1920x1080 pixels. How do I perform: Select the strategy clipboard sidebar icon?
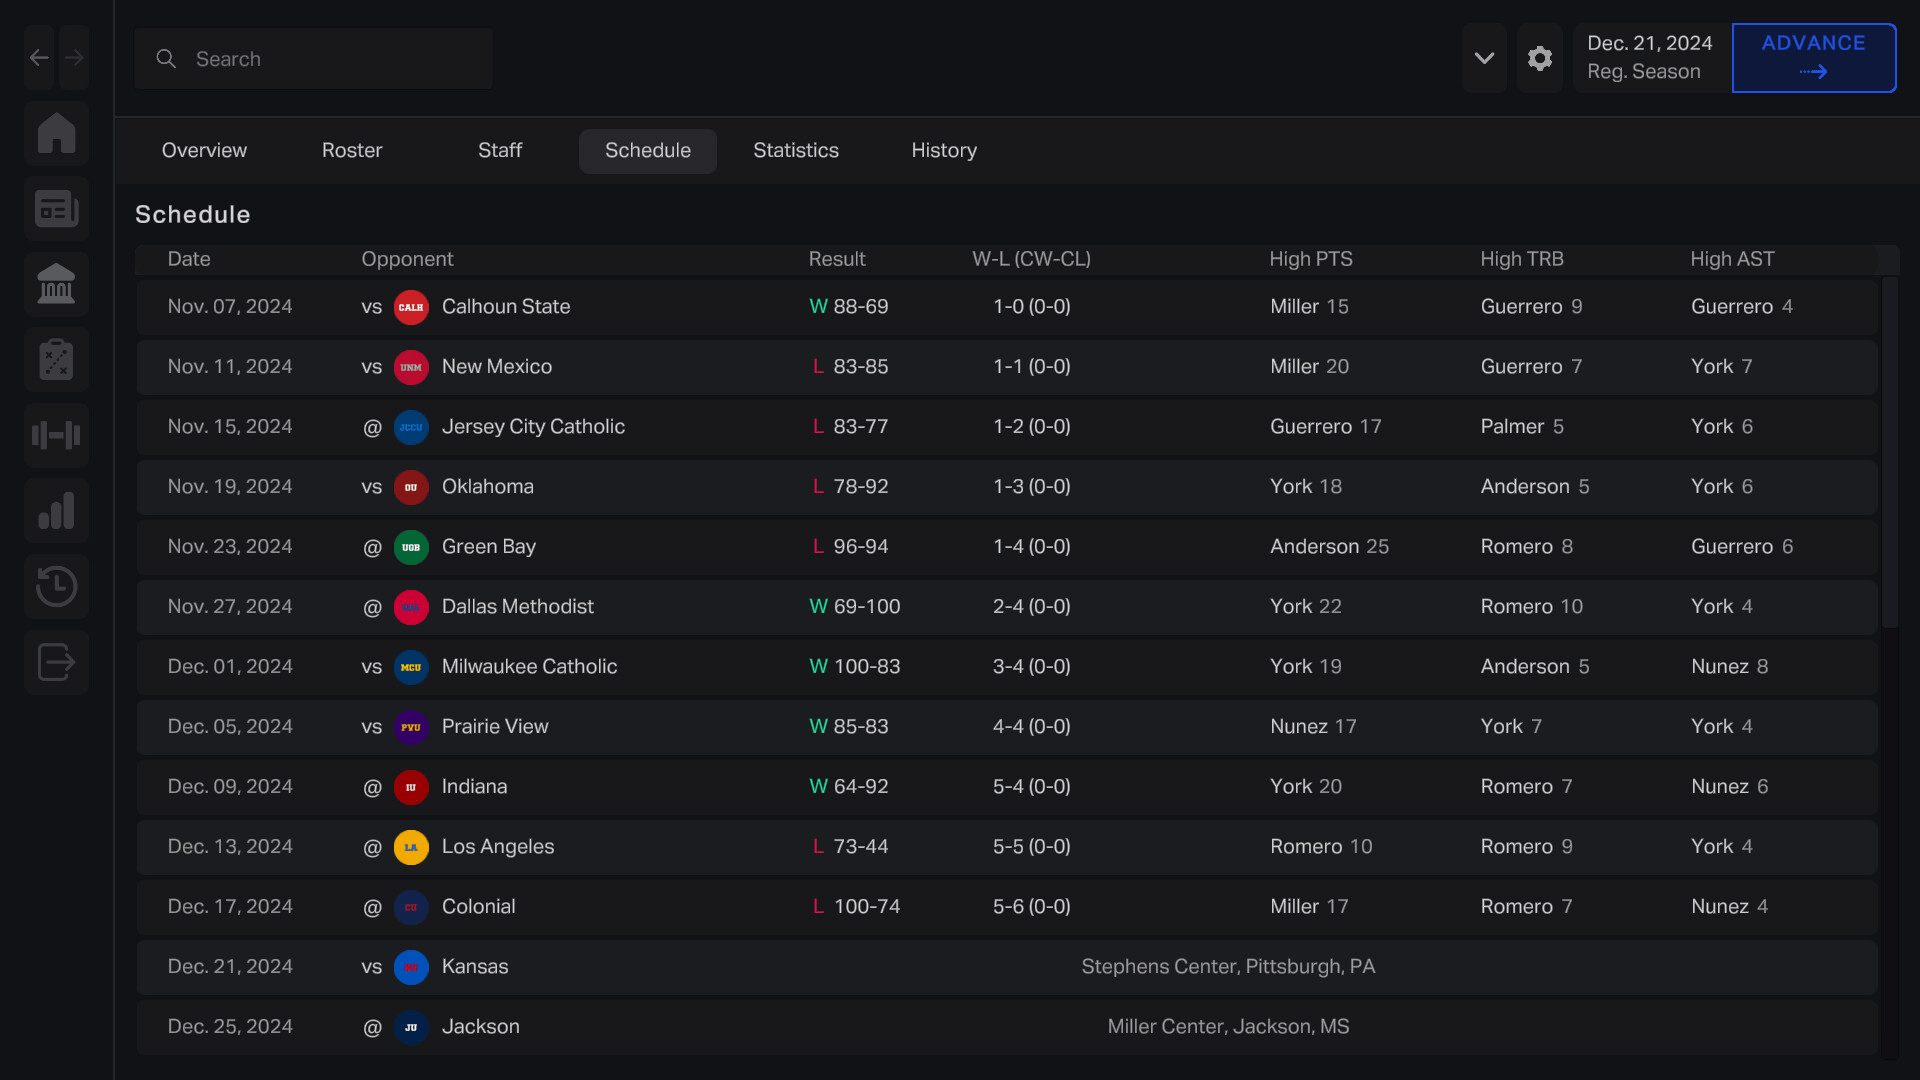click(57, 360)
